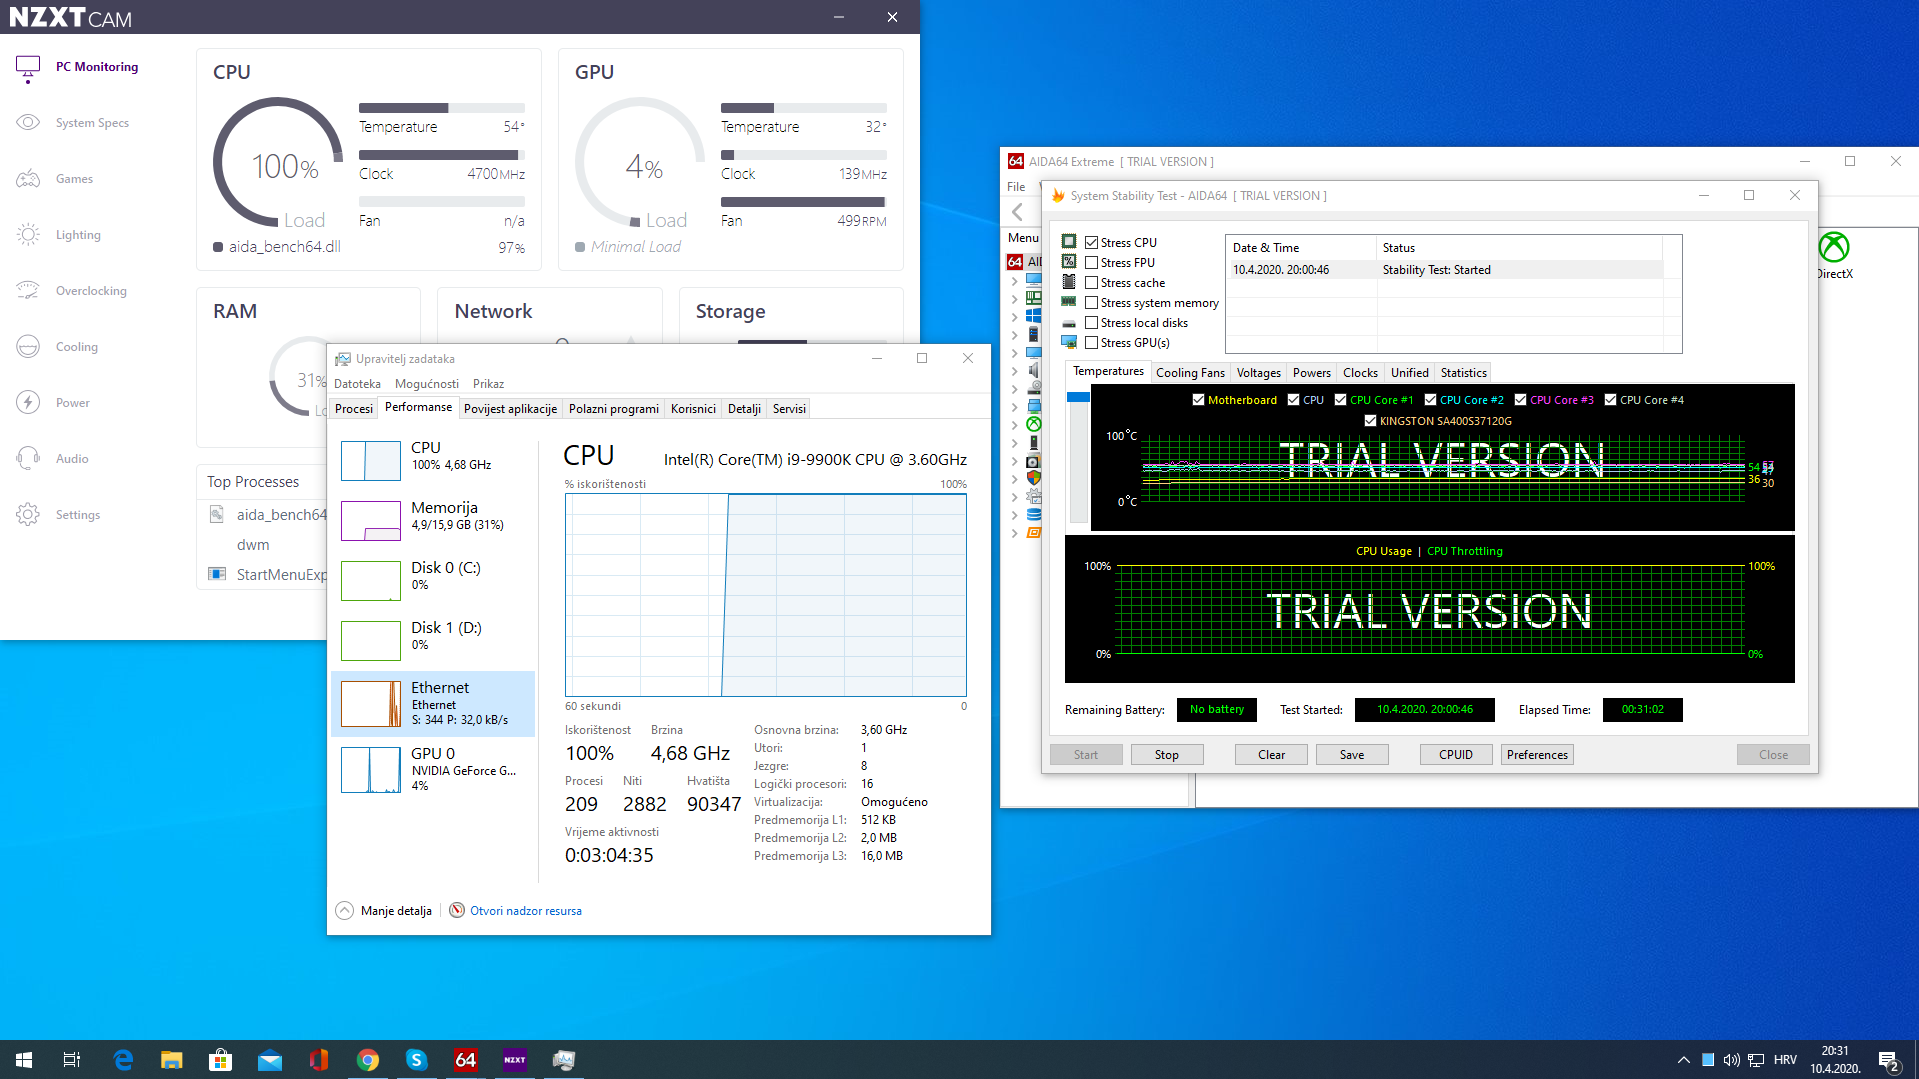Open Start menu on taskbar
Viewport: 1919px width, 1079px height.
(24, 1060)
